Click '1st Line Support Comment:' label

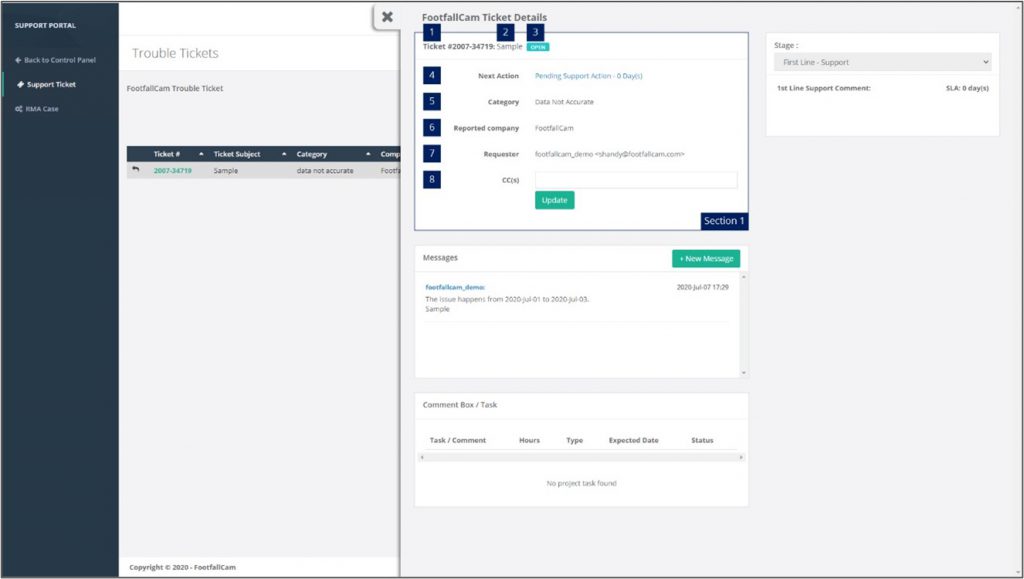point(824,88)
